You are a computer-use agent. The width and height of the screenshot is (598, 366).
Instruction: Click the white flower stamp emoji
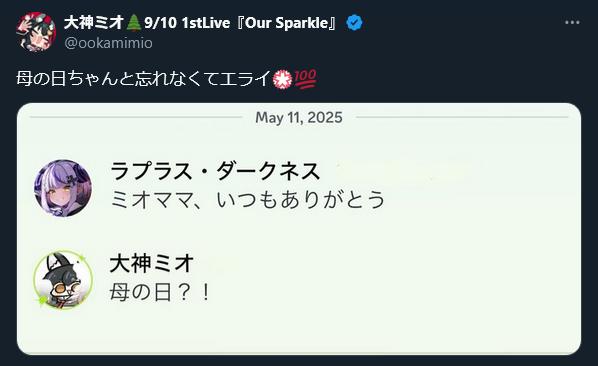pyautogui.click(x=283, y=79)
